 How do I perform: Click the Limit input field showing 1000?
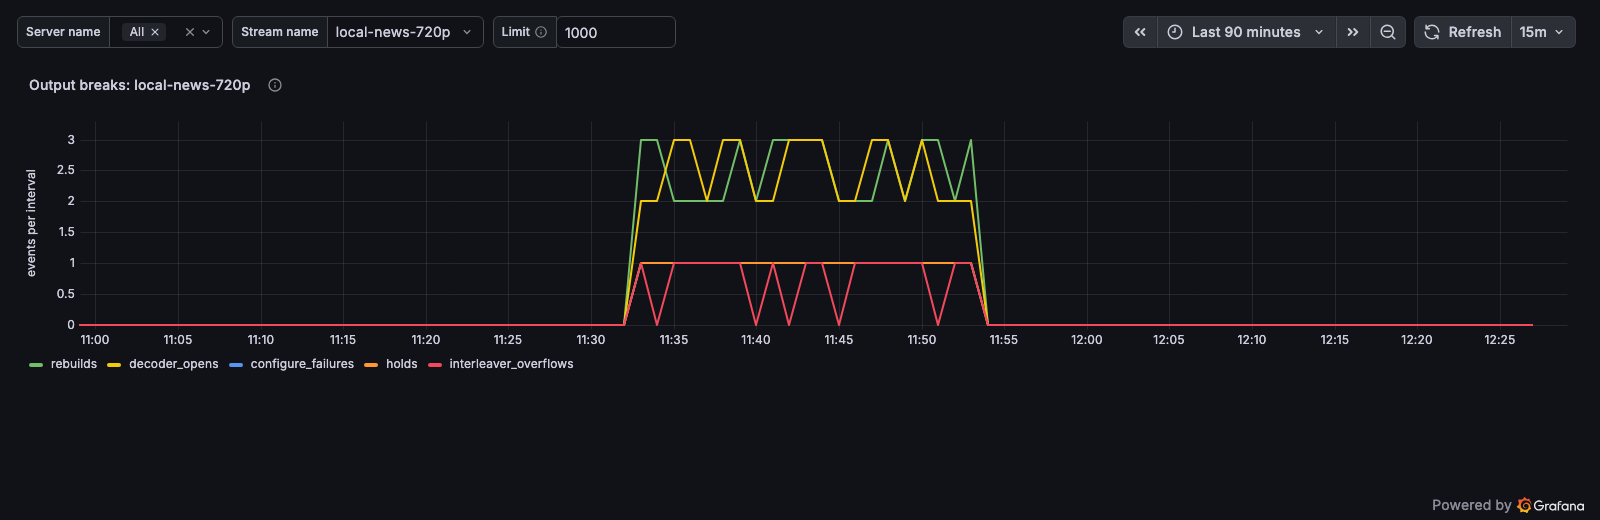[x=616, y=32]
